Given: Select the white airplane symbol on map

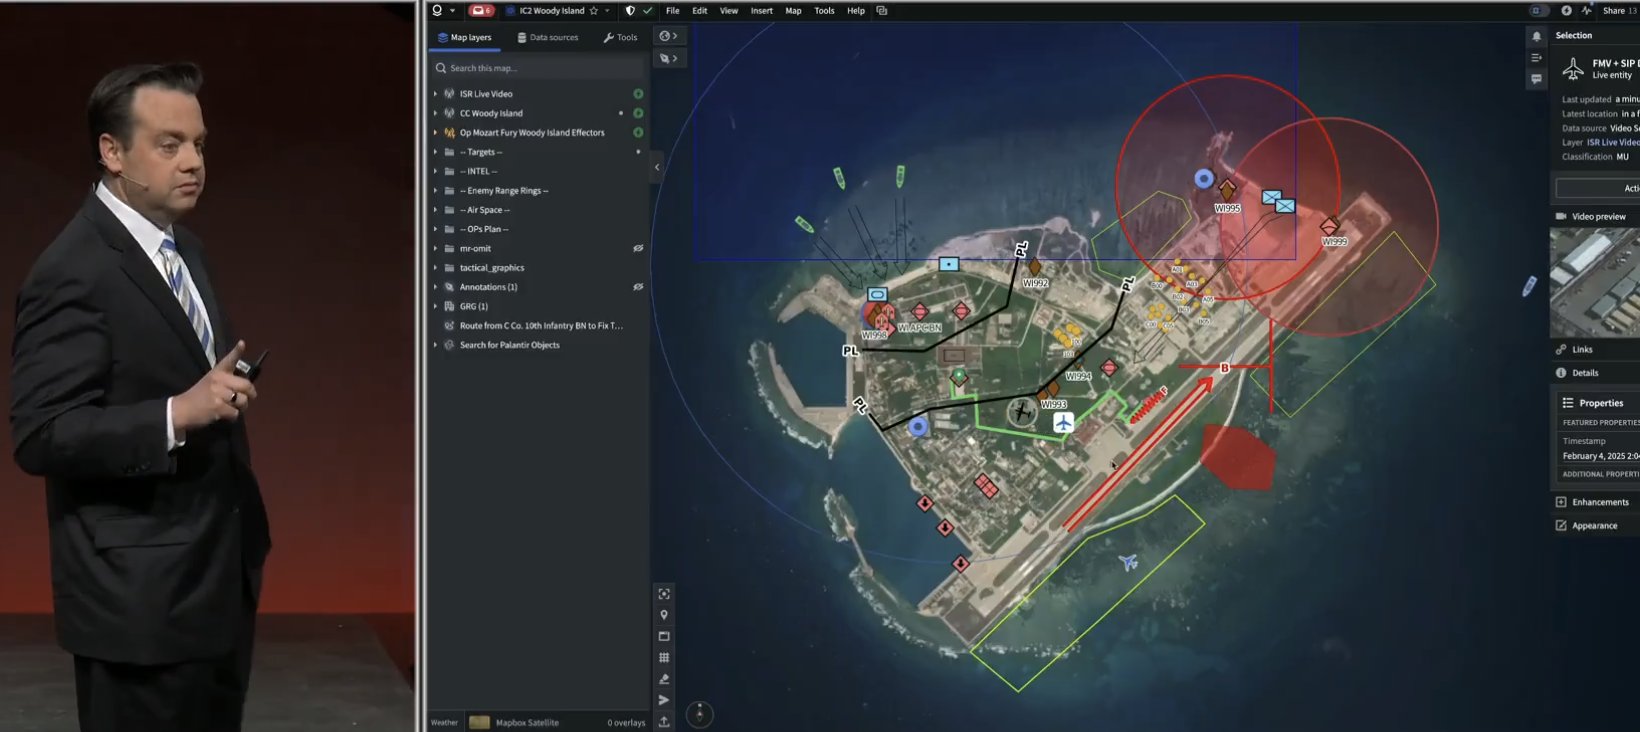Looking at the screenshot, I should pos(1063,423).
